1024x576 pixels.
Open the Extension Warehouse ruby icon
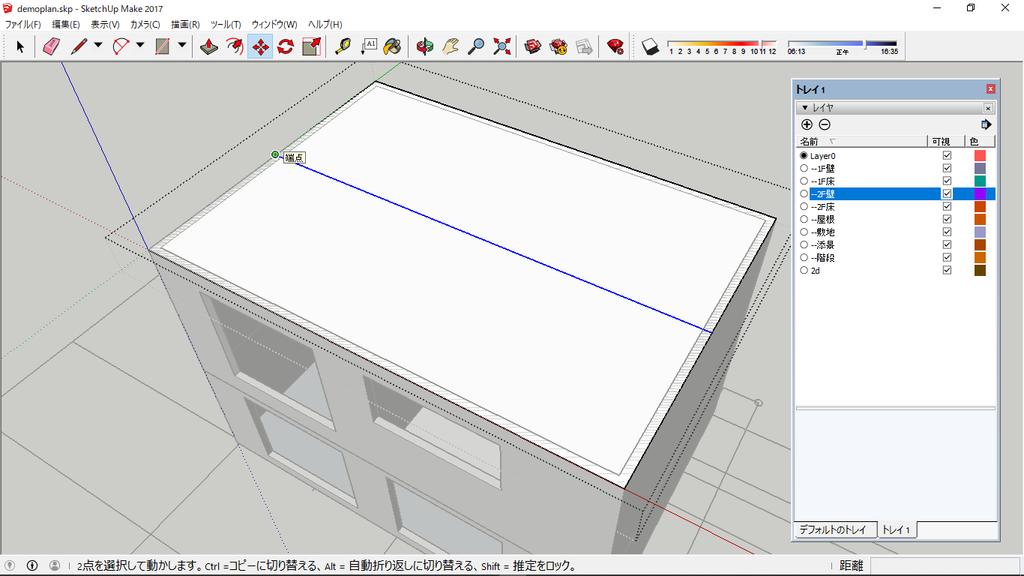pos(615,46)
